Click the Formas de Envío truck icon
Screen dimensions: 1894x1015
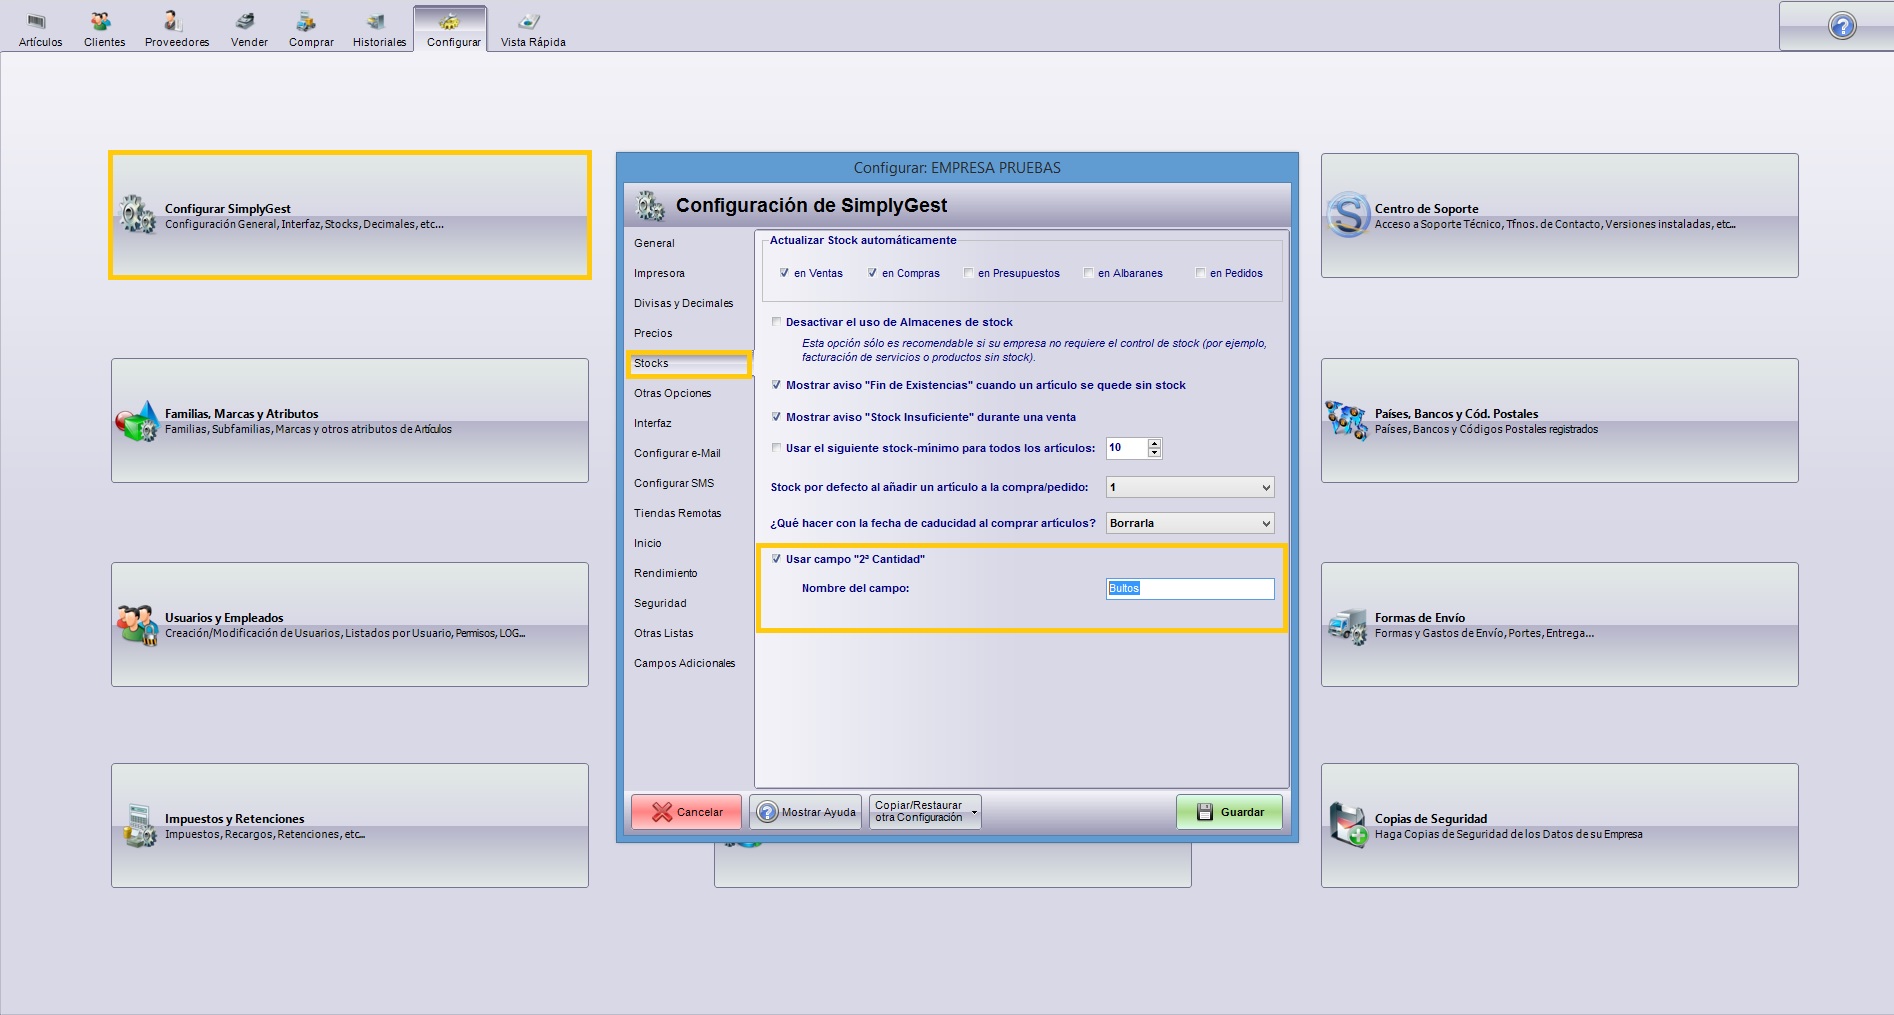click(x=1347, y=626)
